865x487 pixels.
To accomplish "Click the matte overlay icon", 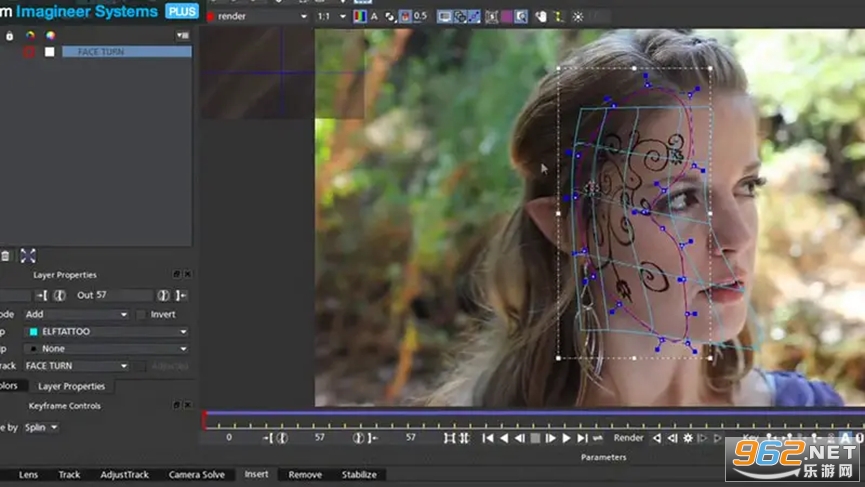I will [390, 17].
